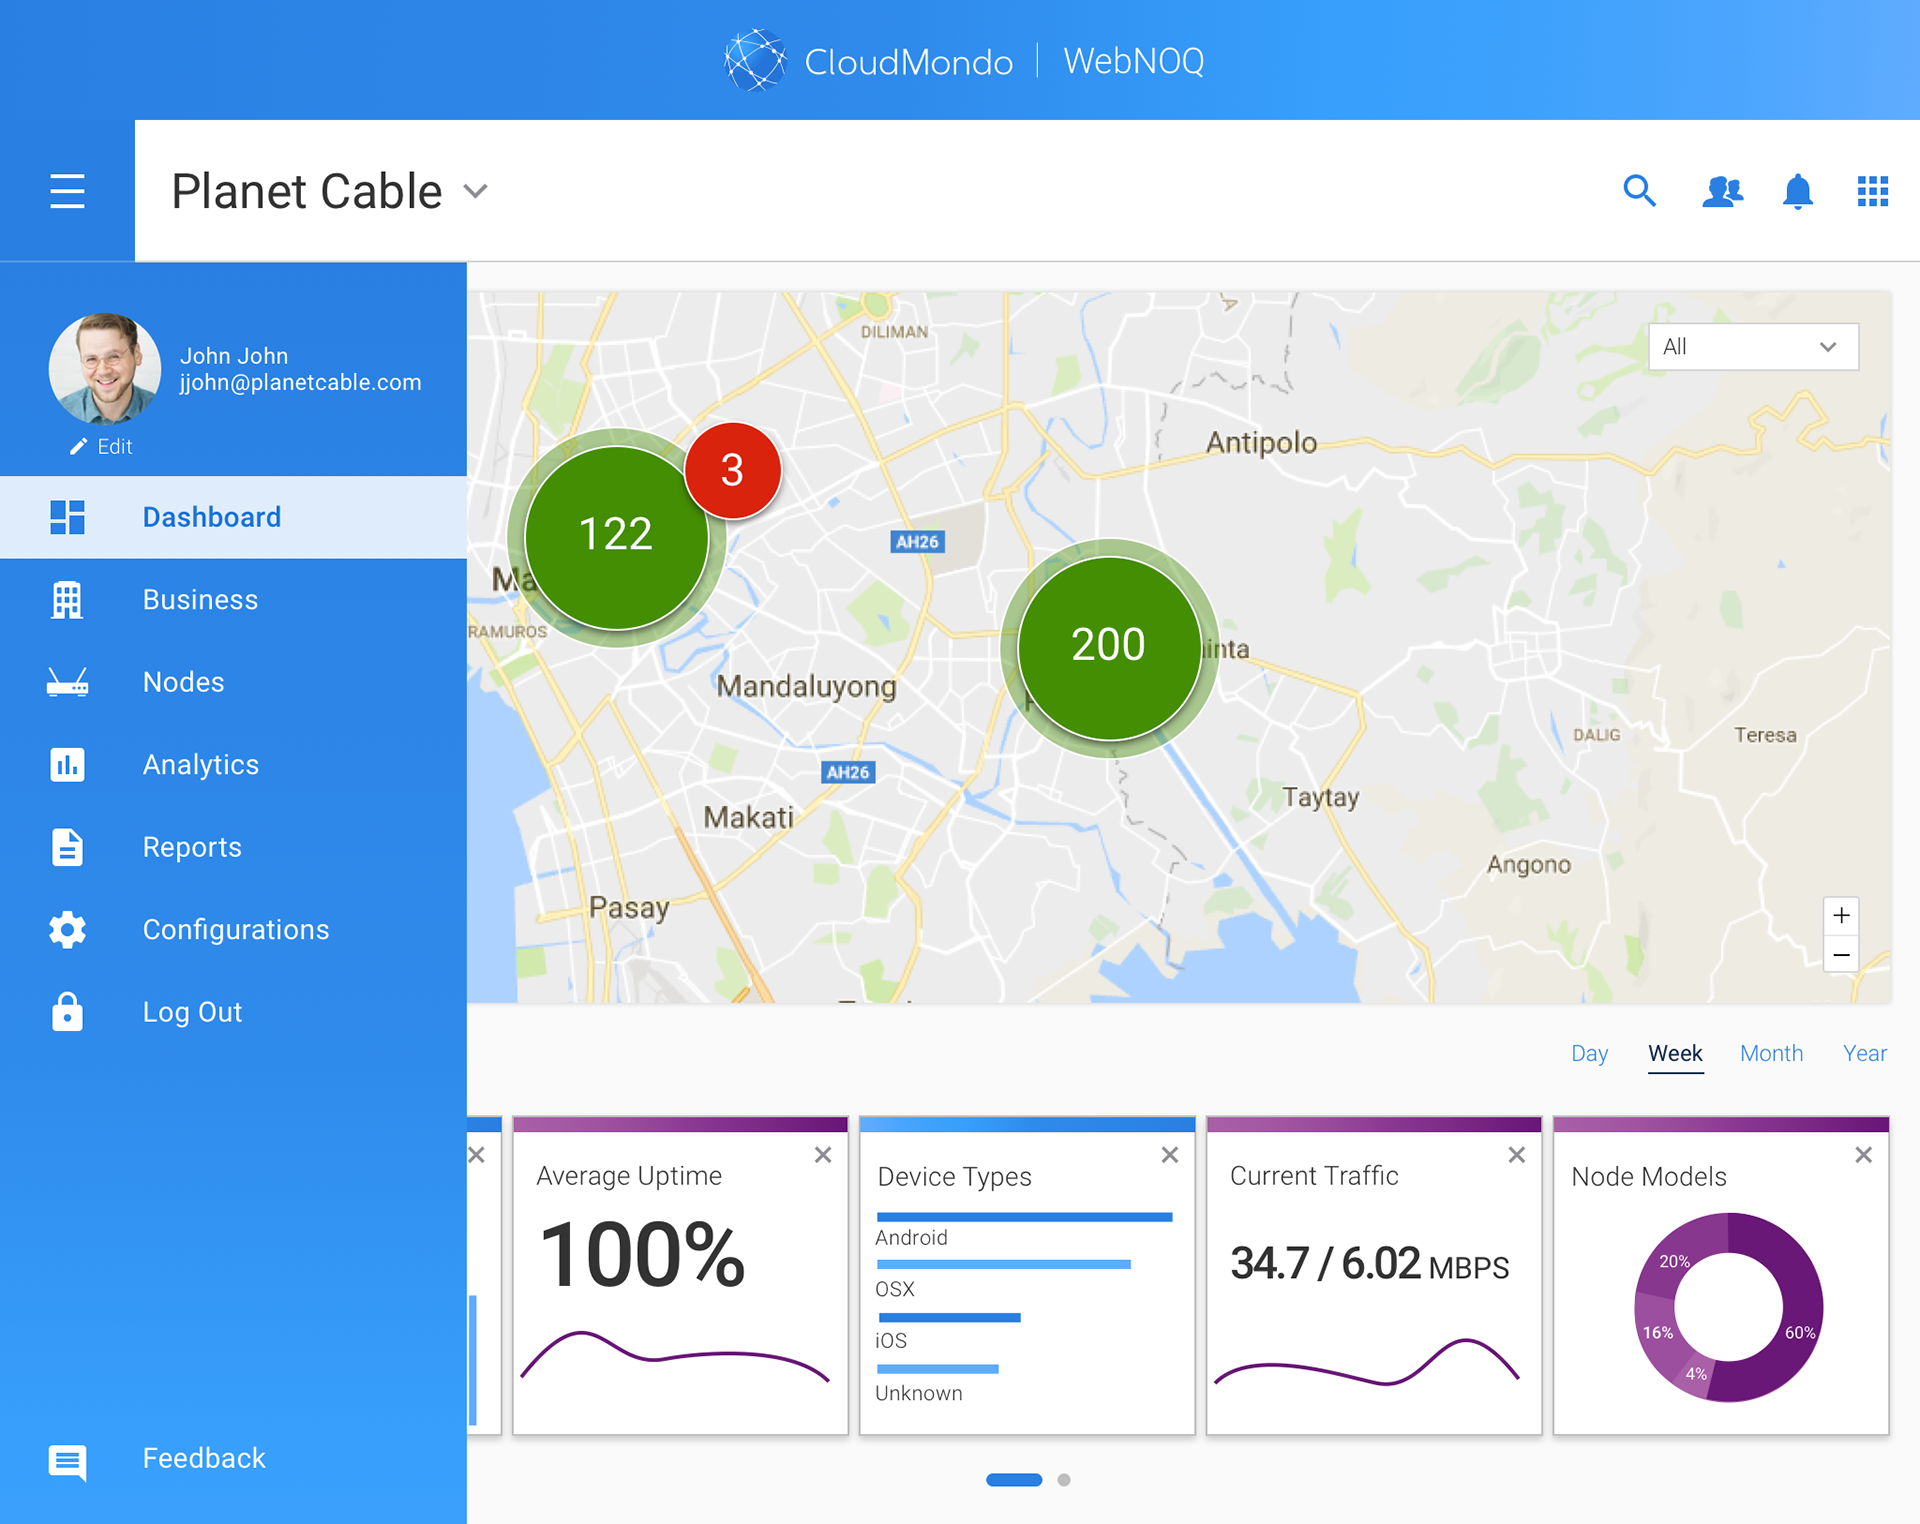Click the Configurations gear icon
Screen dimensions: 1920x1524
click(x=67, y=930)
